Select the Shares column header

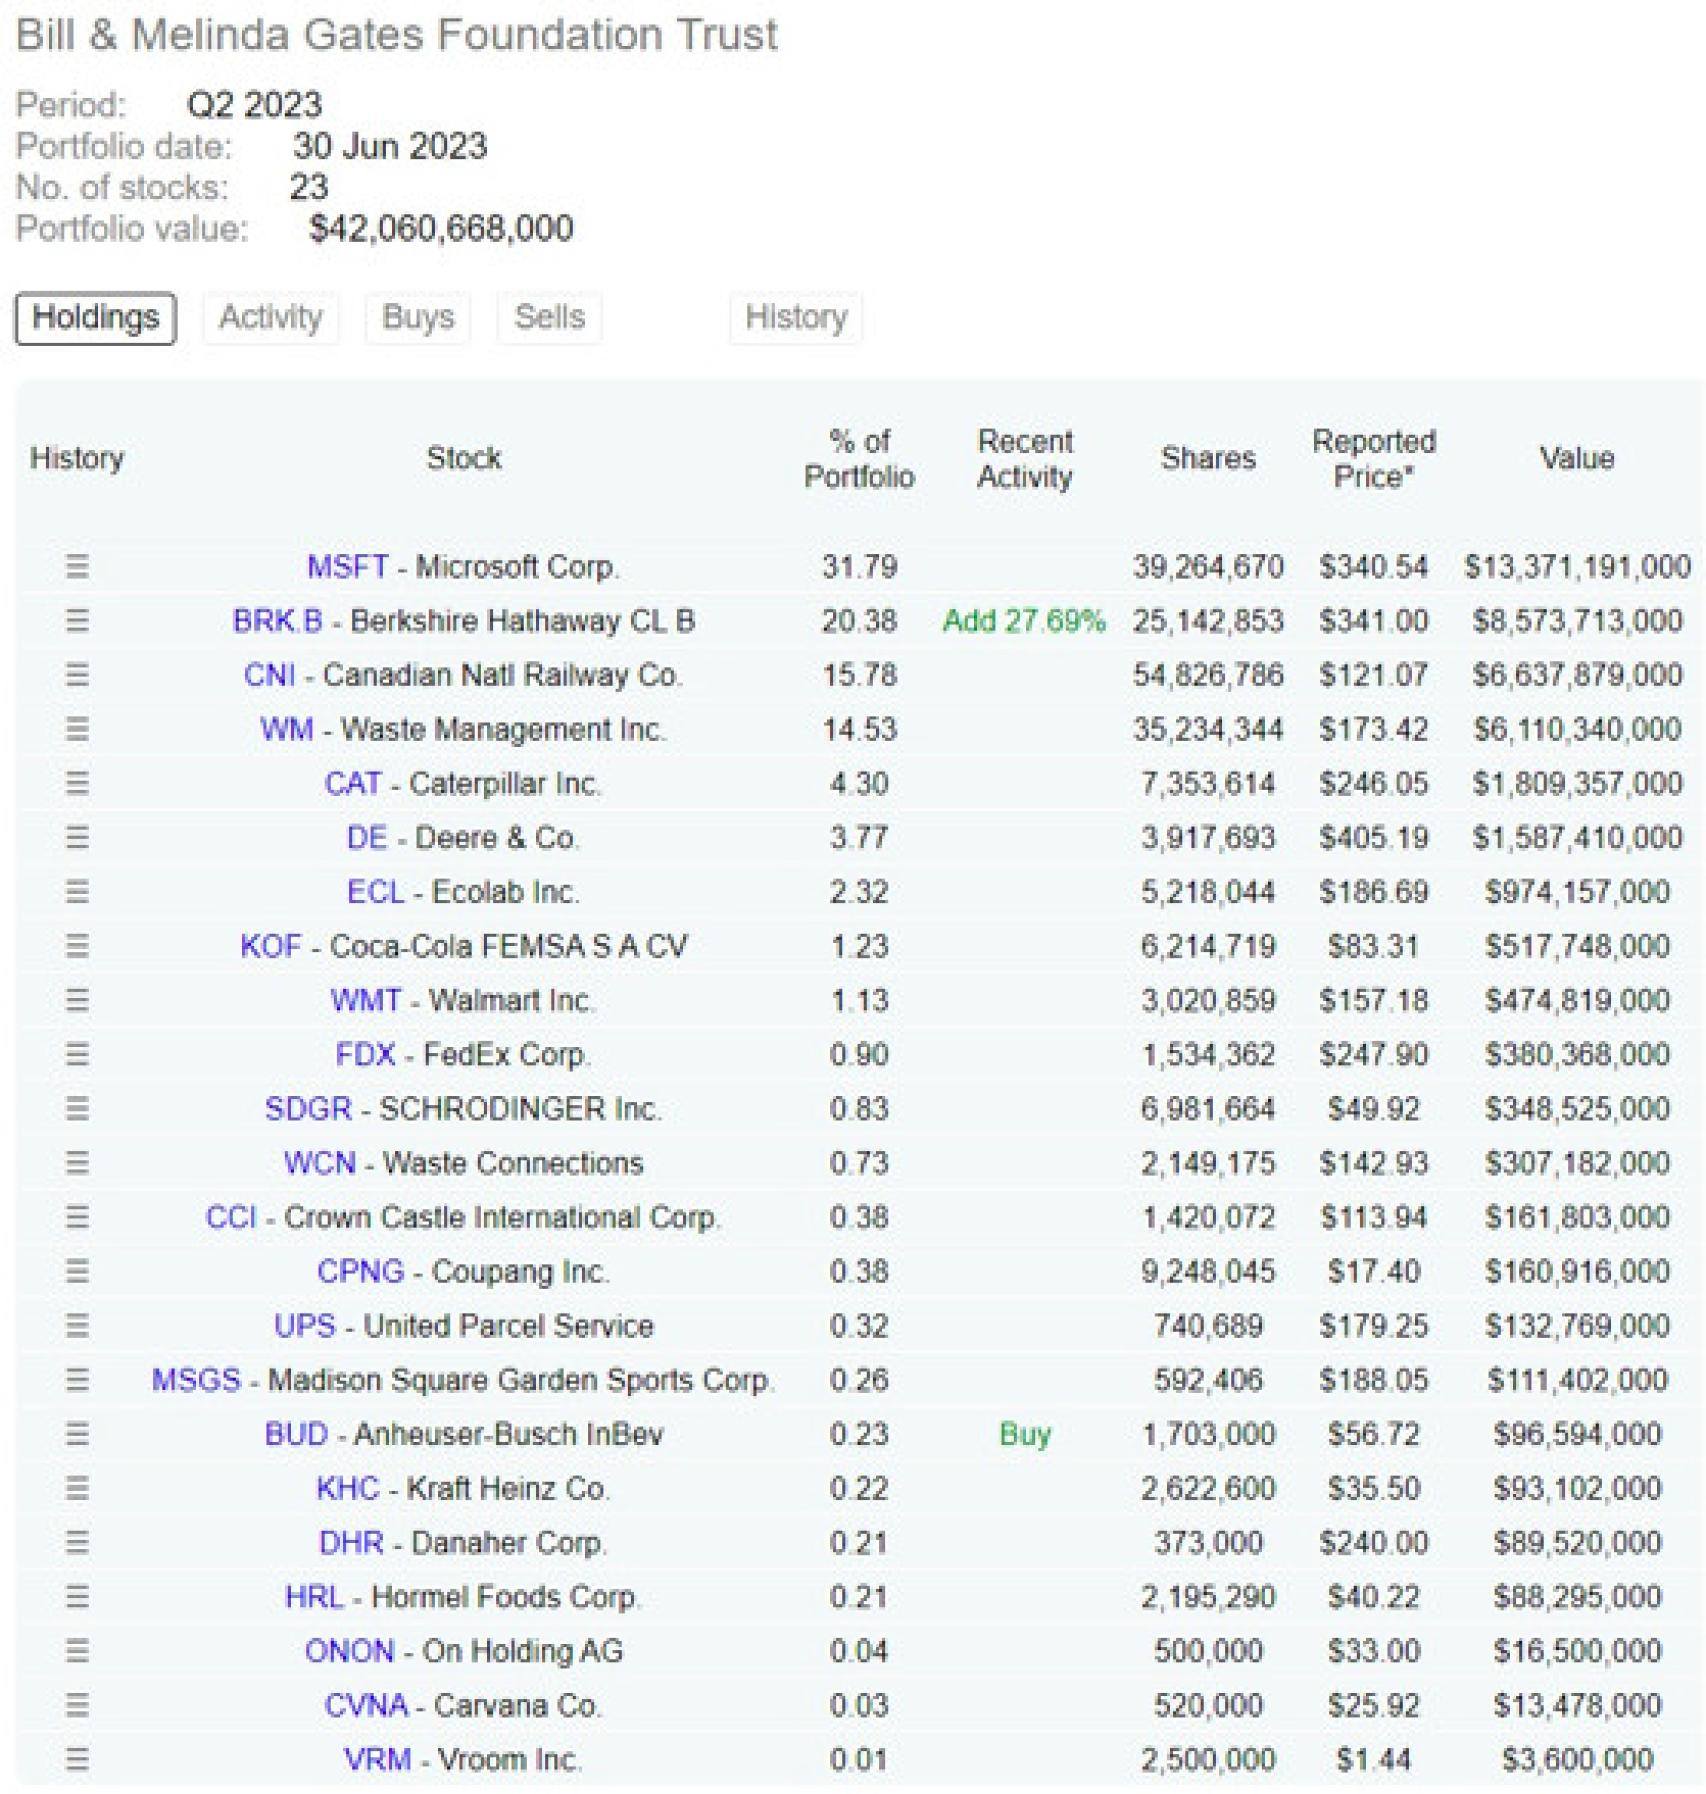pyautogui.click(x=1208, y=458)
